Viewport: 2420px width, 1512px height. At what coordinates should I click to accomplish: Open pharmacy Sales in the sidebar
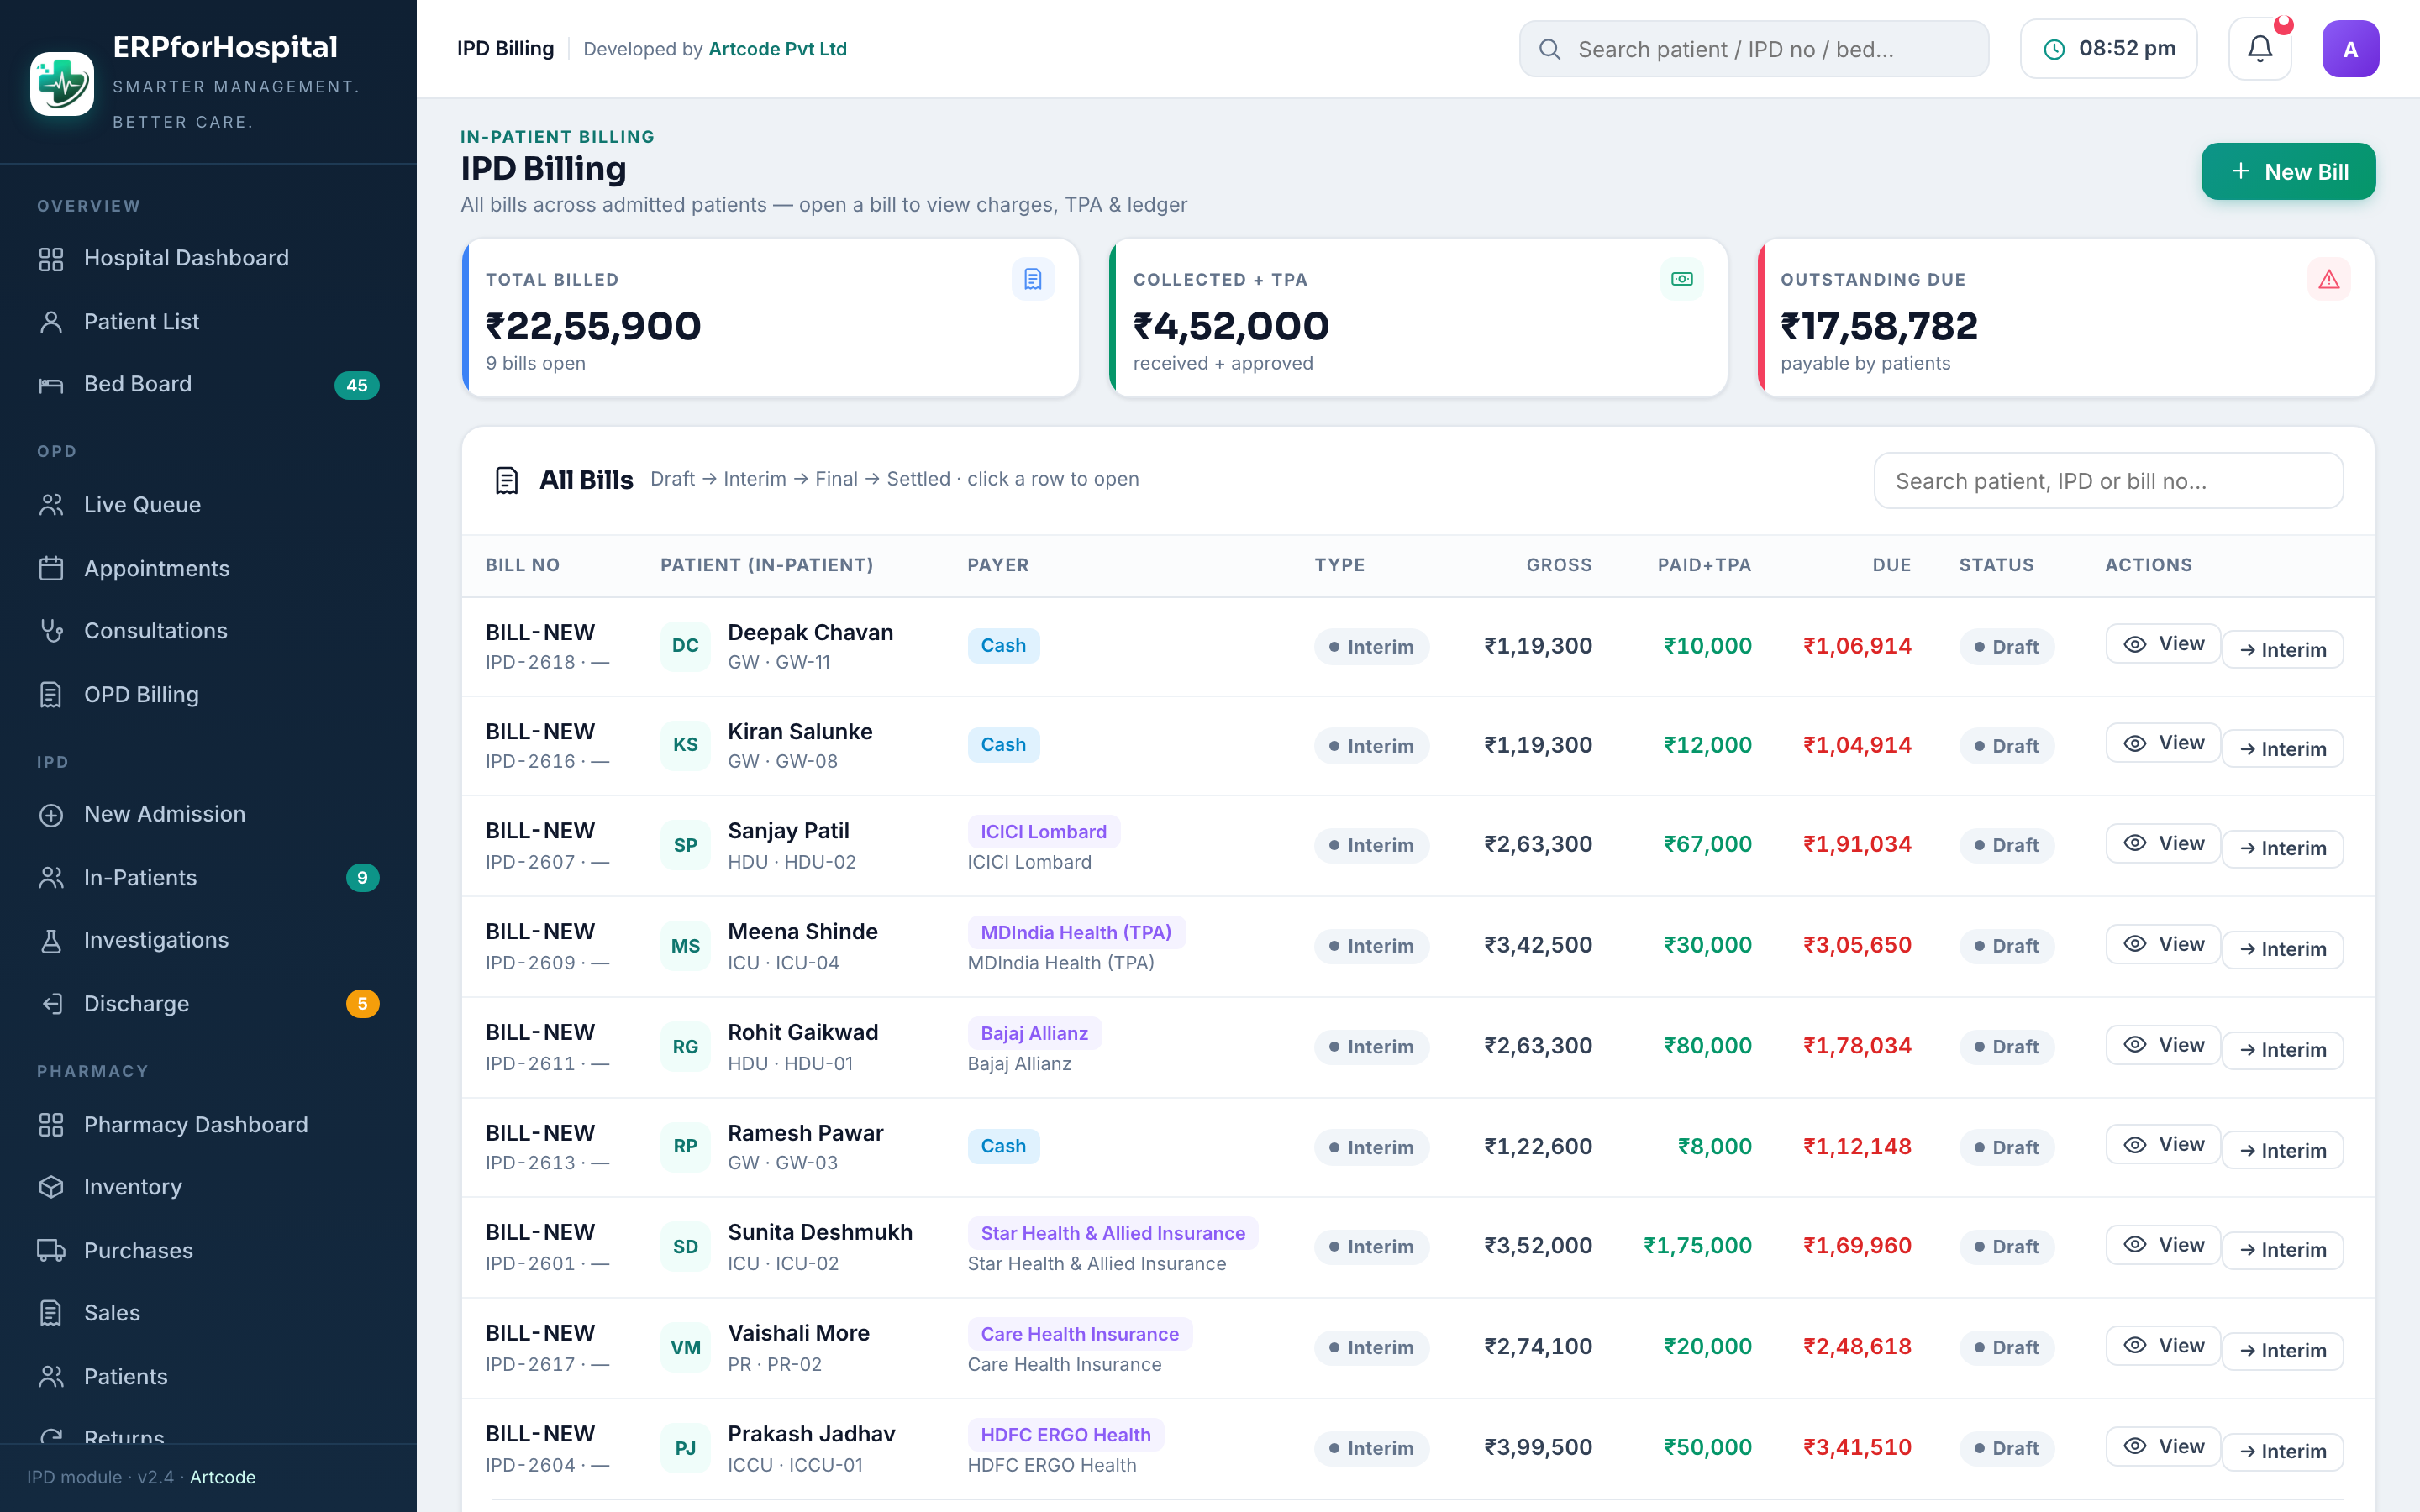[x=208, y=1313]
